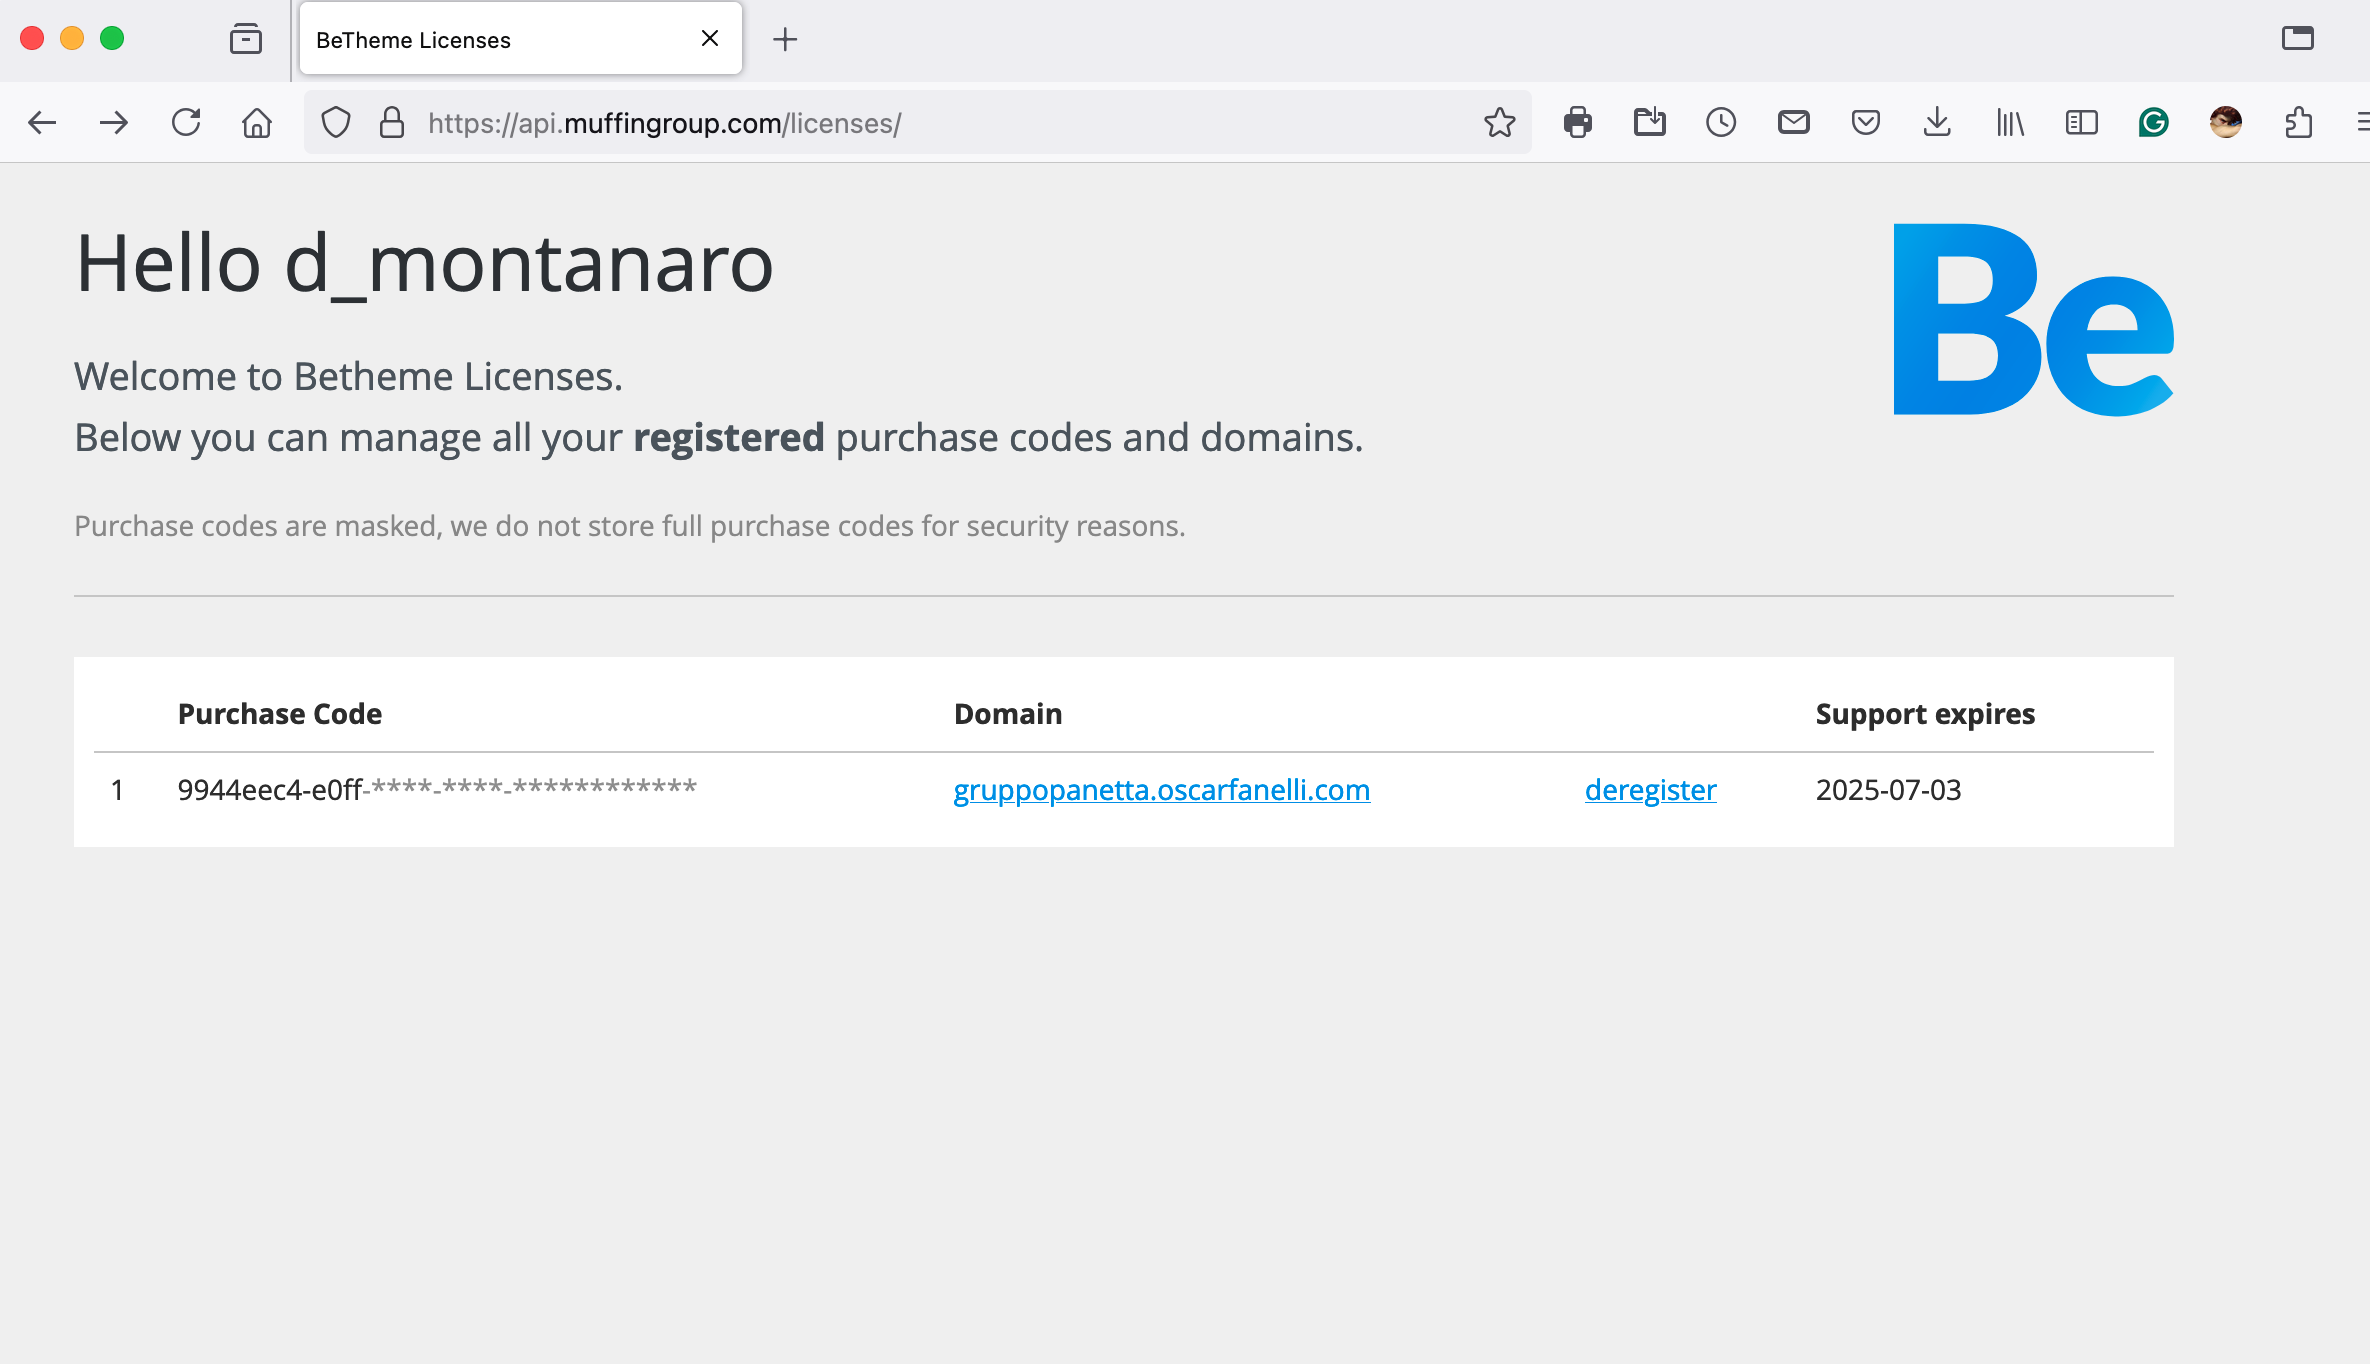Open the extensions puzzle icon
The width and height of the screenshot is (2370, 1364).
[x=2299, y=123]
